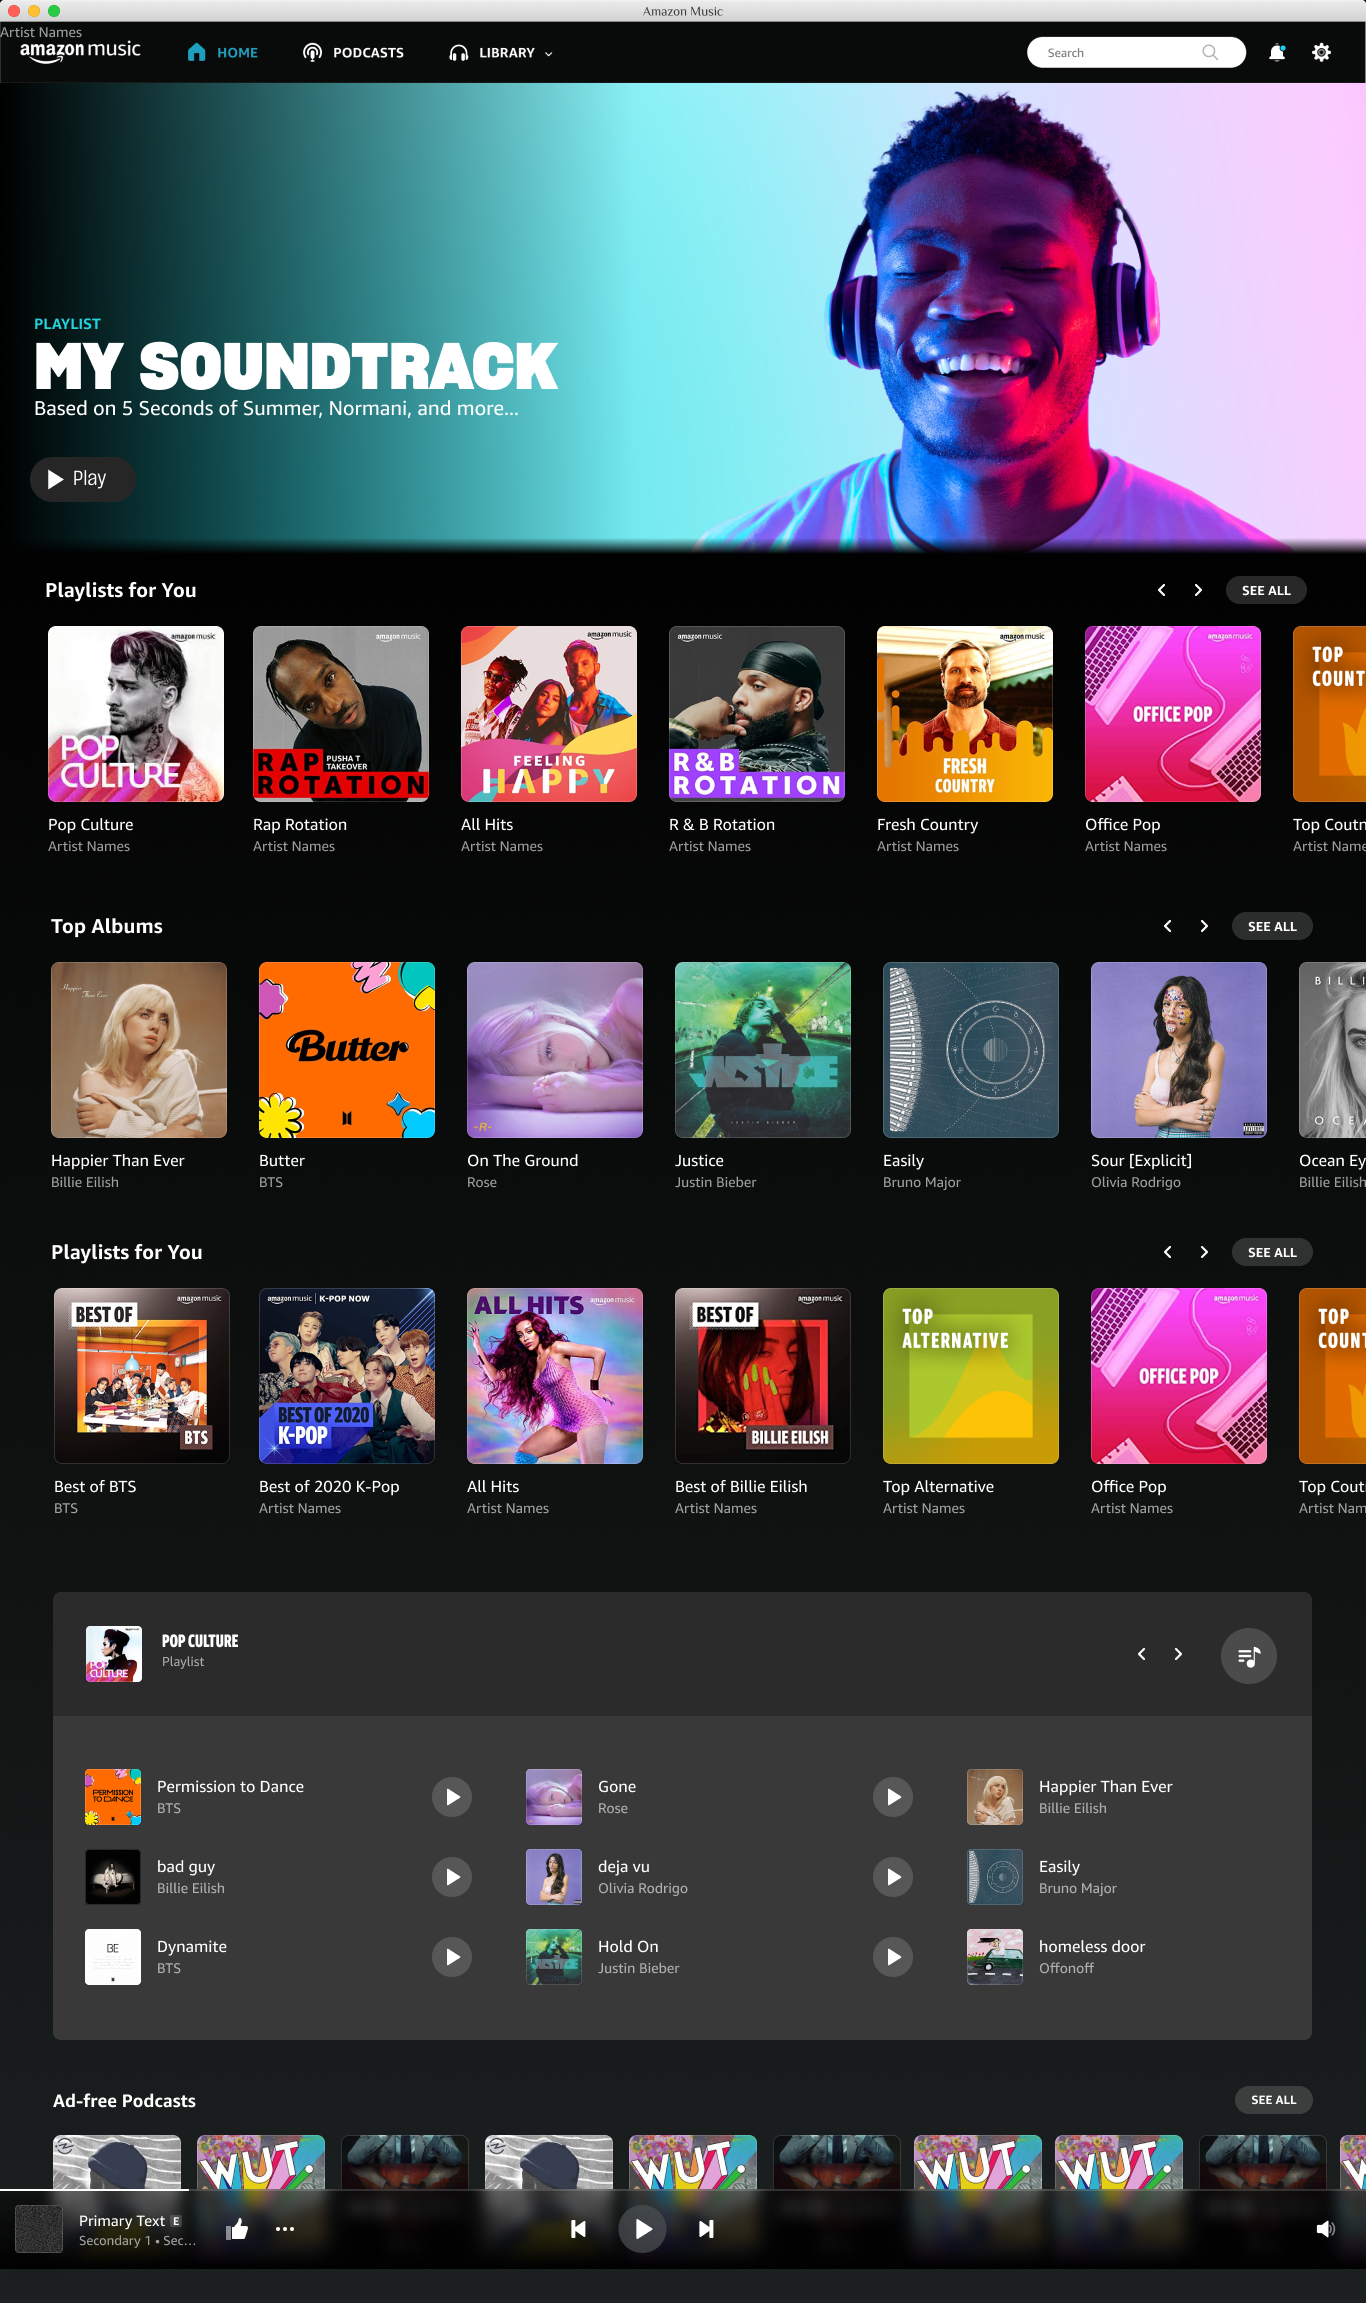Open Easily album by Bruno Major
The image size is (1366, 2303).
[x=971, y=1050]
